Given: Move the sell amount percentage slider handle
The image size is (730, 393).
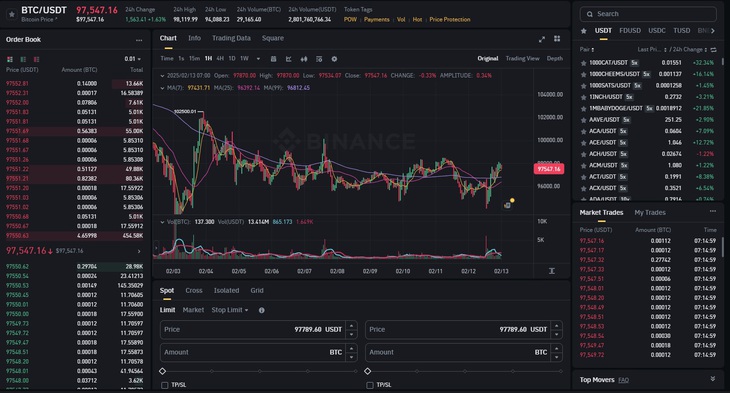Looking at the screenshot, I should tap(368, 371).
